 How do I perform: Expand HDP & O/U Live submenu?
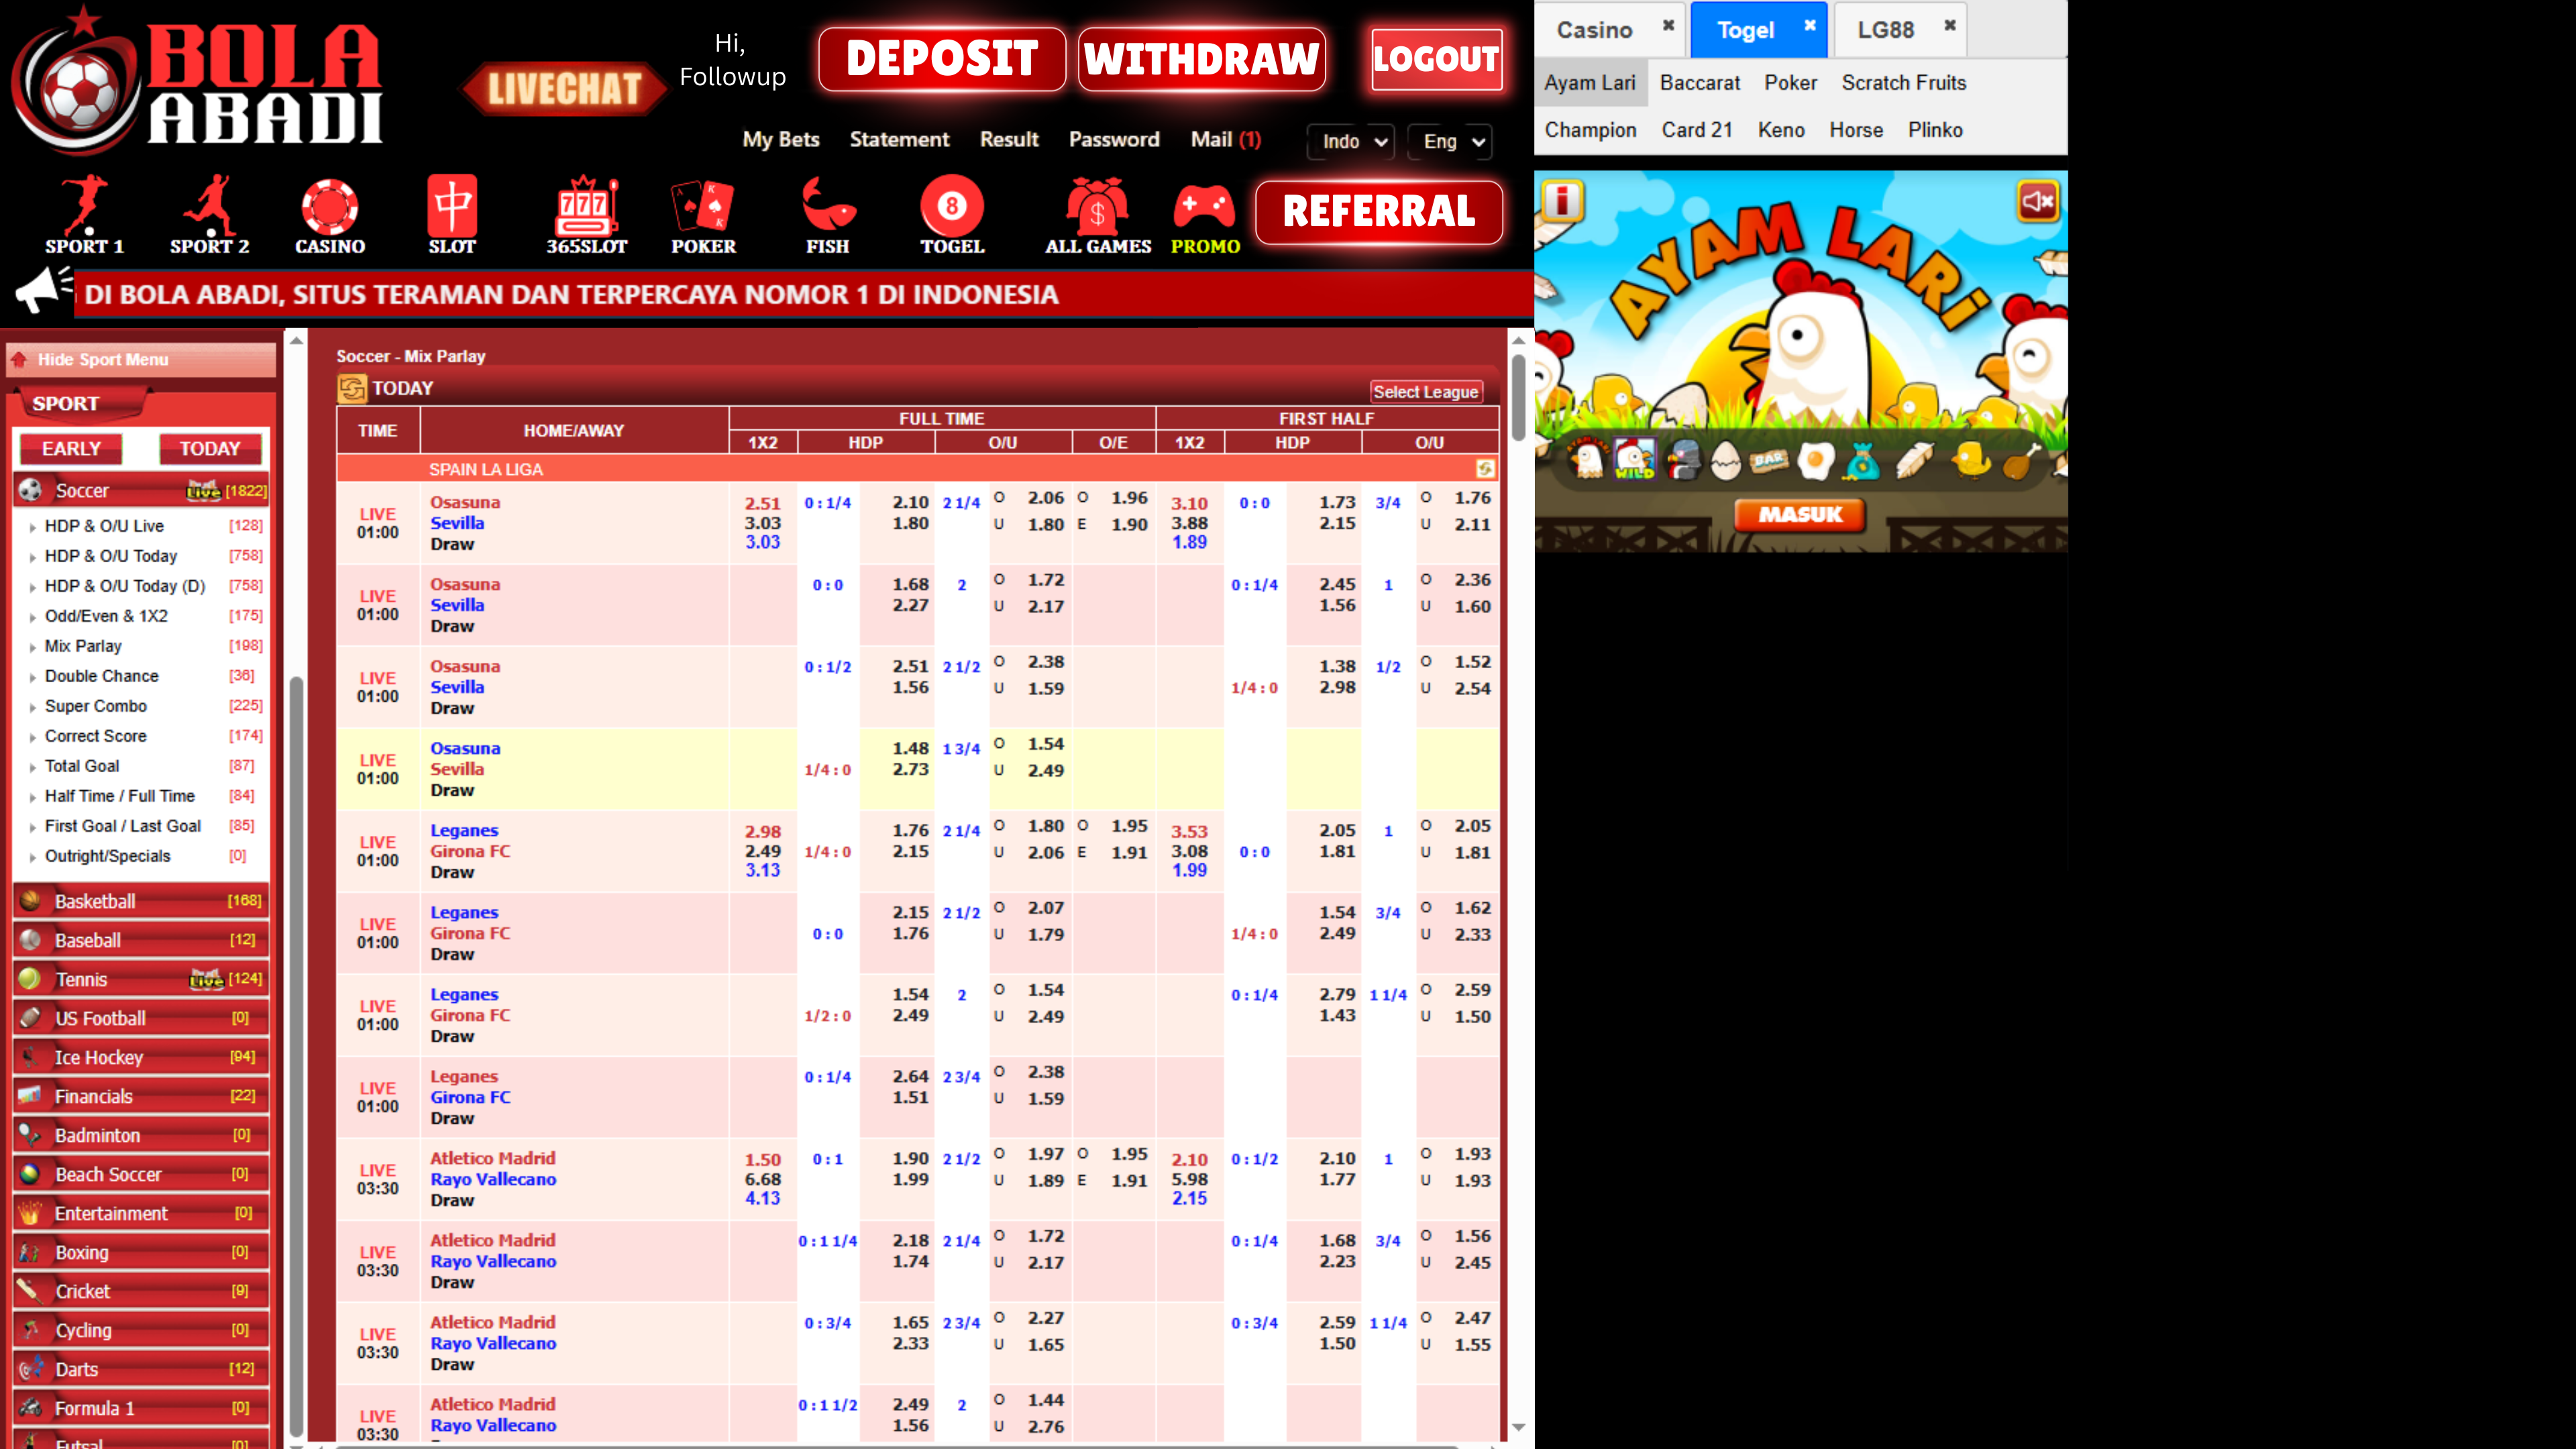coord(104,526)
